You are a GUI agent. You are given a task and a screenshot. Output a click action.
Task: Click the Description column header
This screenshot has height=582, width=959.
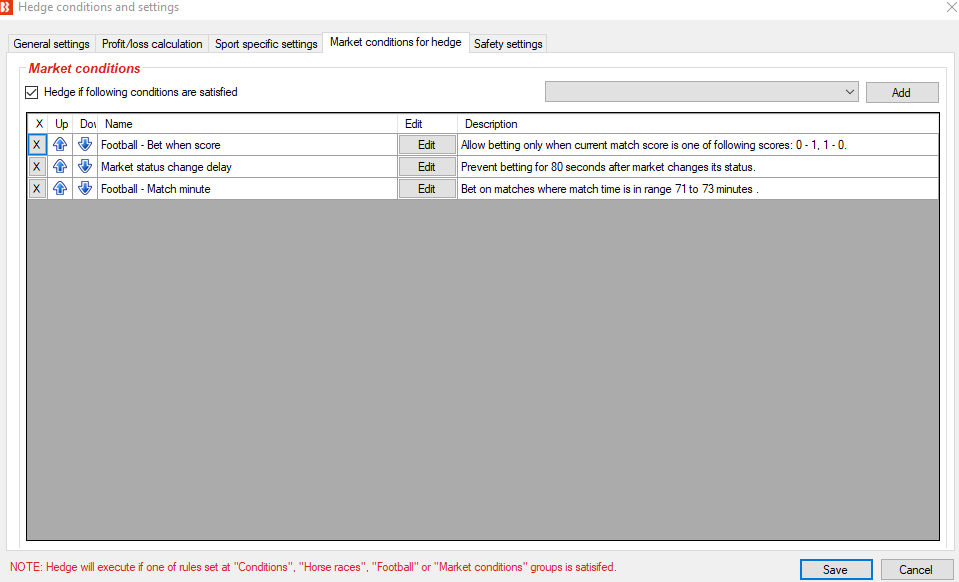[x=698, y=123]
